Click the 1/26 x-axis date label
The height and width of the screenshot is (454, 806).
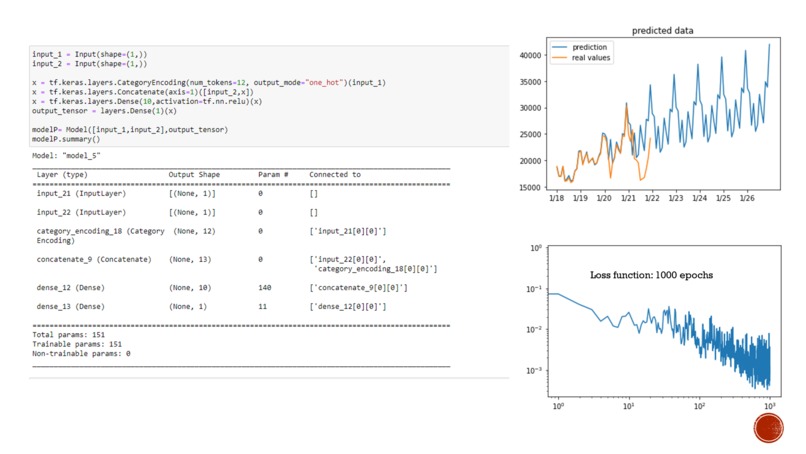[x=747, y=198]
